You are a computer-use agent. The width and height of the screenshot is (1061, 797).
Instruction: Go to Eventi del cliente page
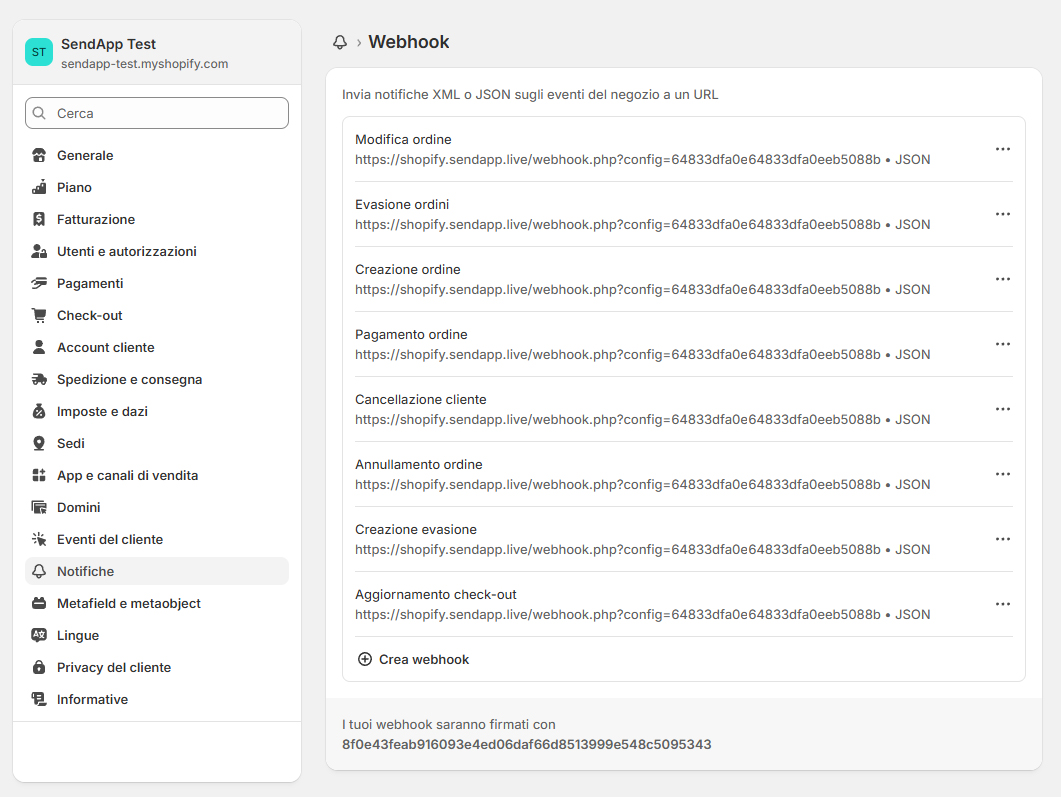coord(157,539)
